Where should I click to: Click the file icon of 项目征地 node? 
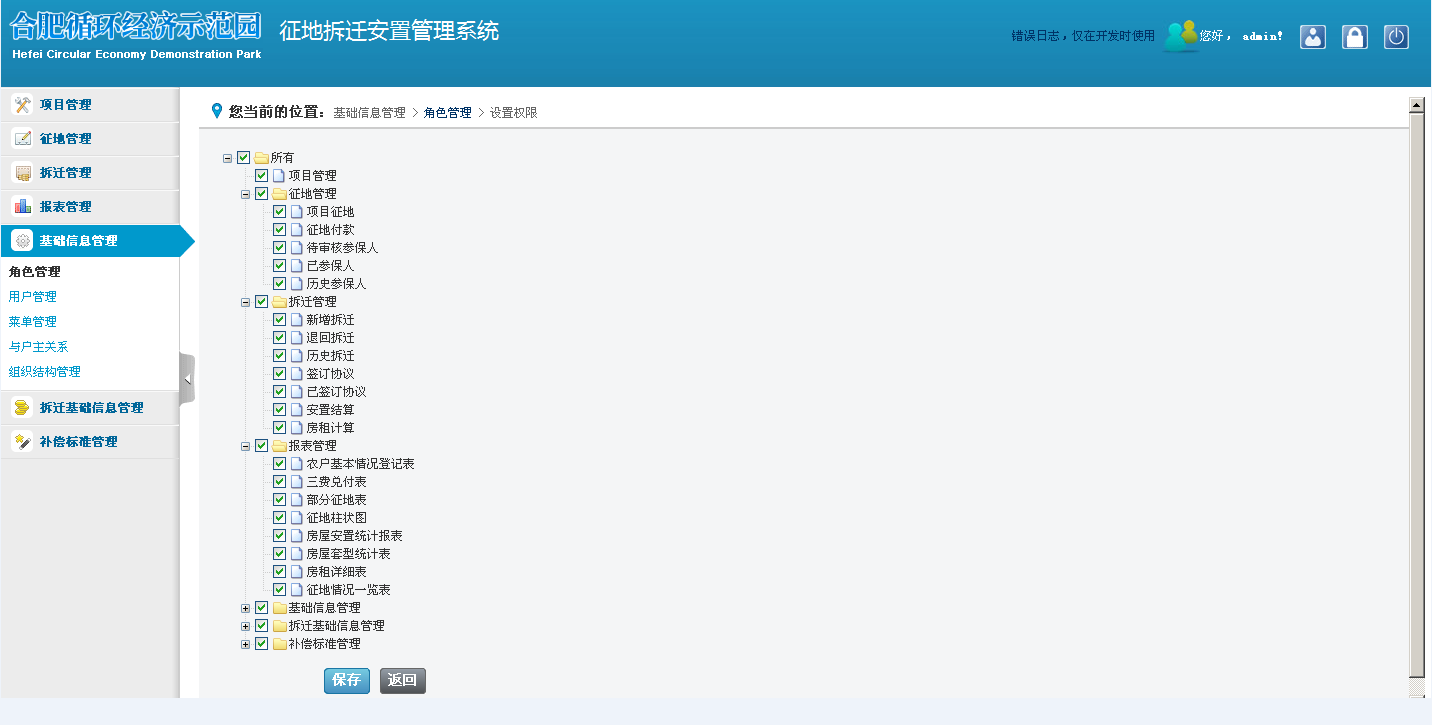point(297,212)
